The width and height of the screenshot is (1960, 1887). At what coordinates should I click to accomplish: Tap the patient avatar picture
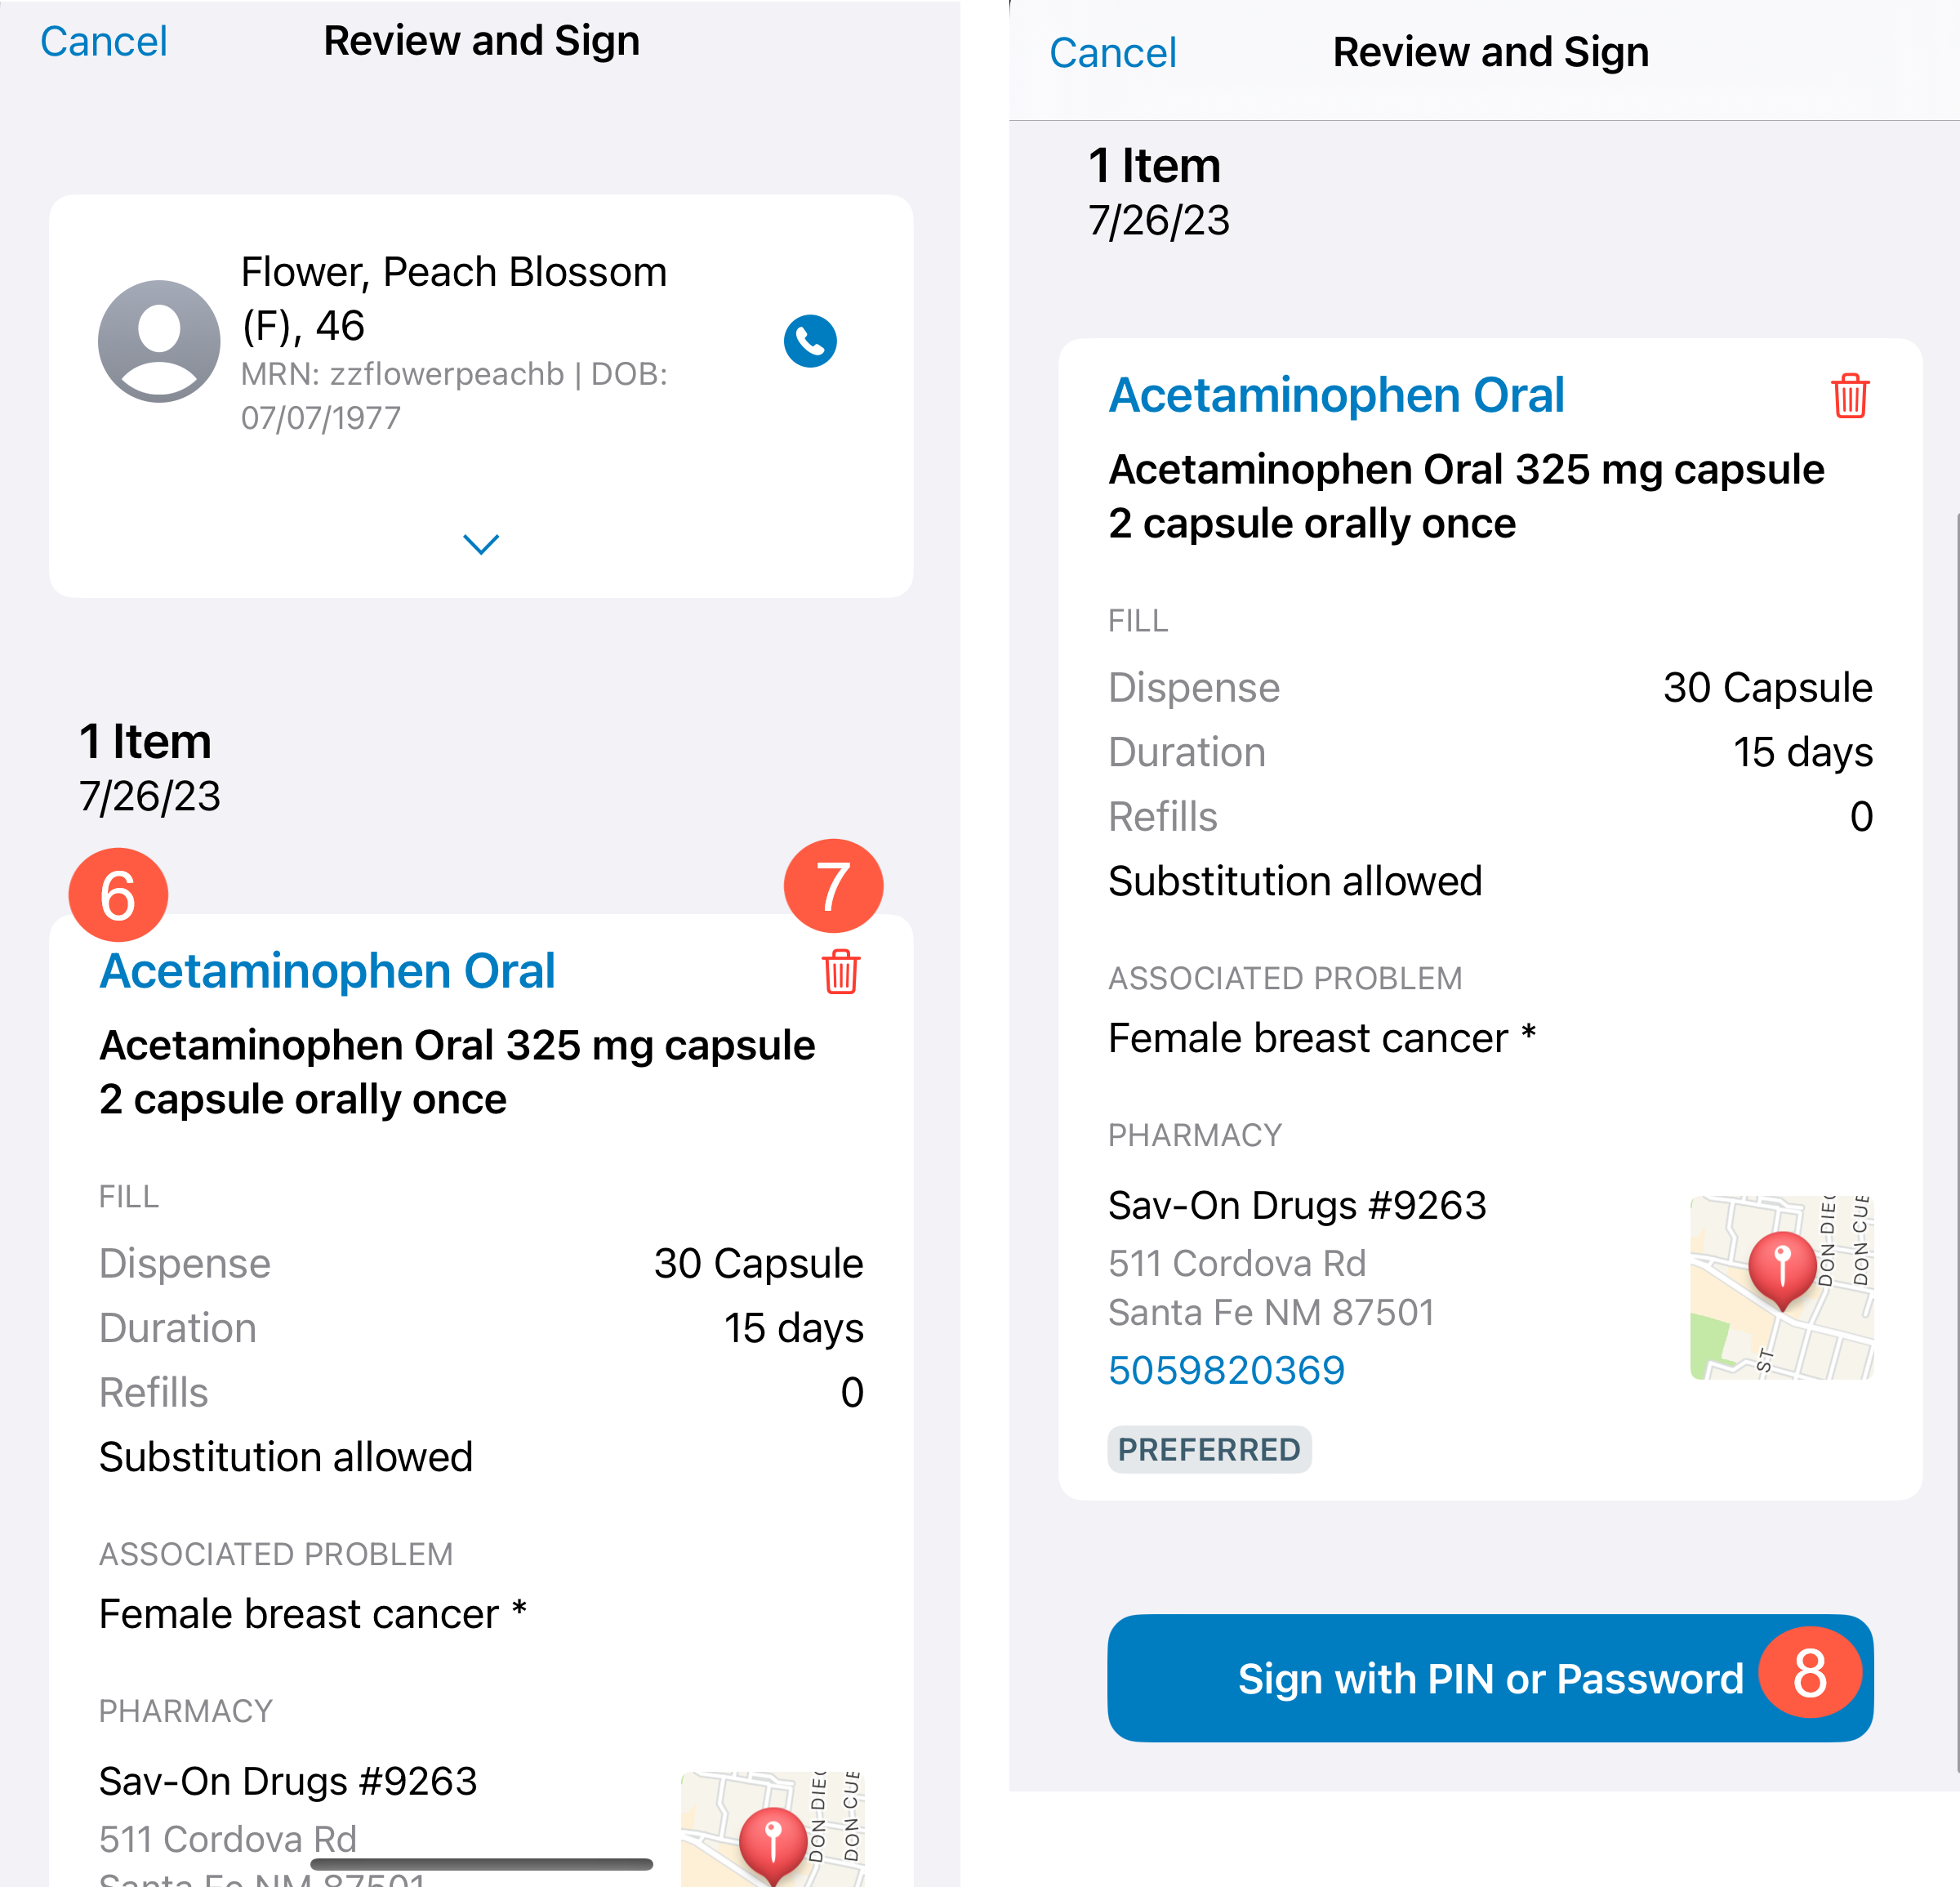[159, 341]
